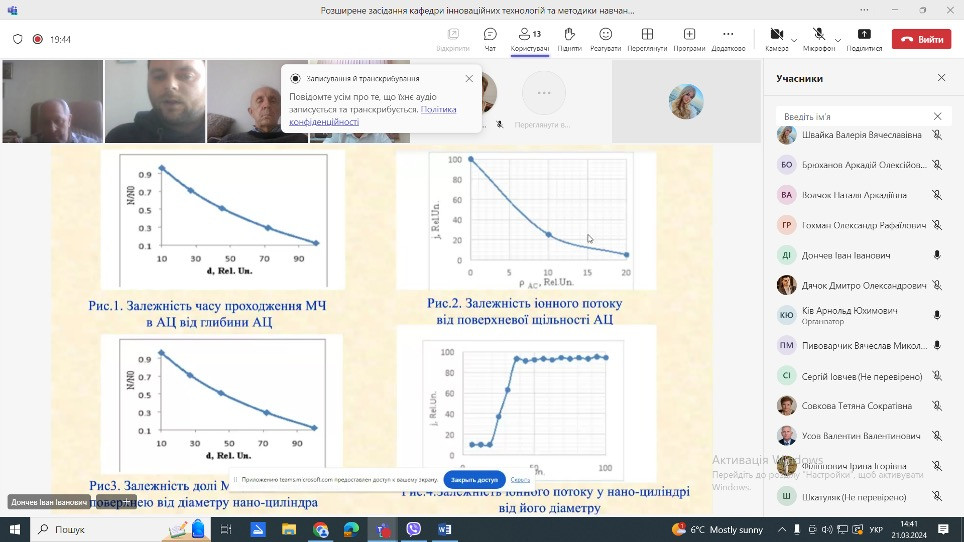Open Додатково more actions menu
The width and height of the screenshot is (964, 542).
[728, 39]
